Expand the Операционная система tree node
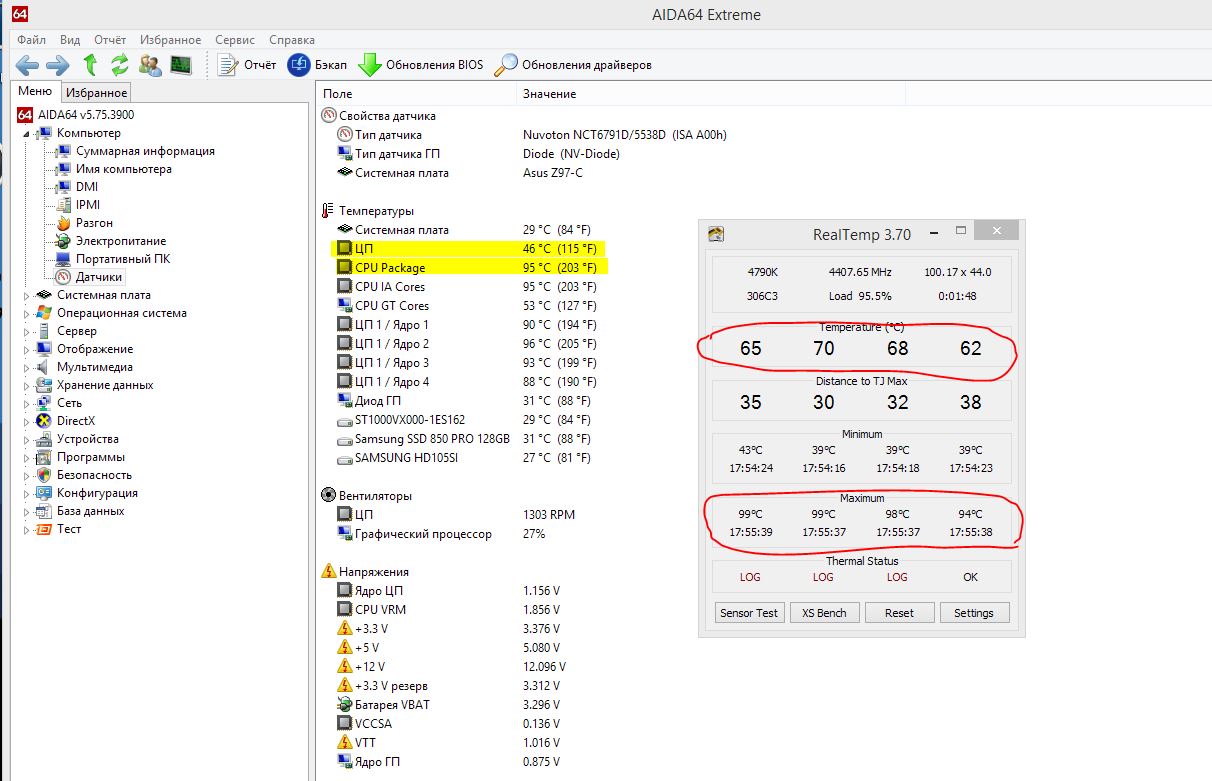 click(x=28, y=313)
